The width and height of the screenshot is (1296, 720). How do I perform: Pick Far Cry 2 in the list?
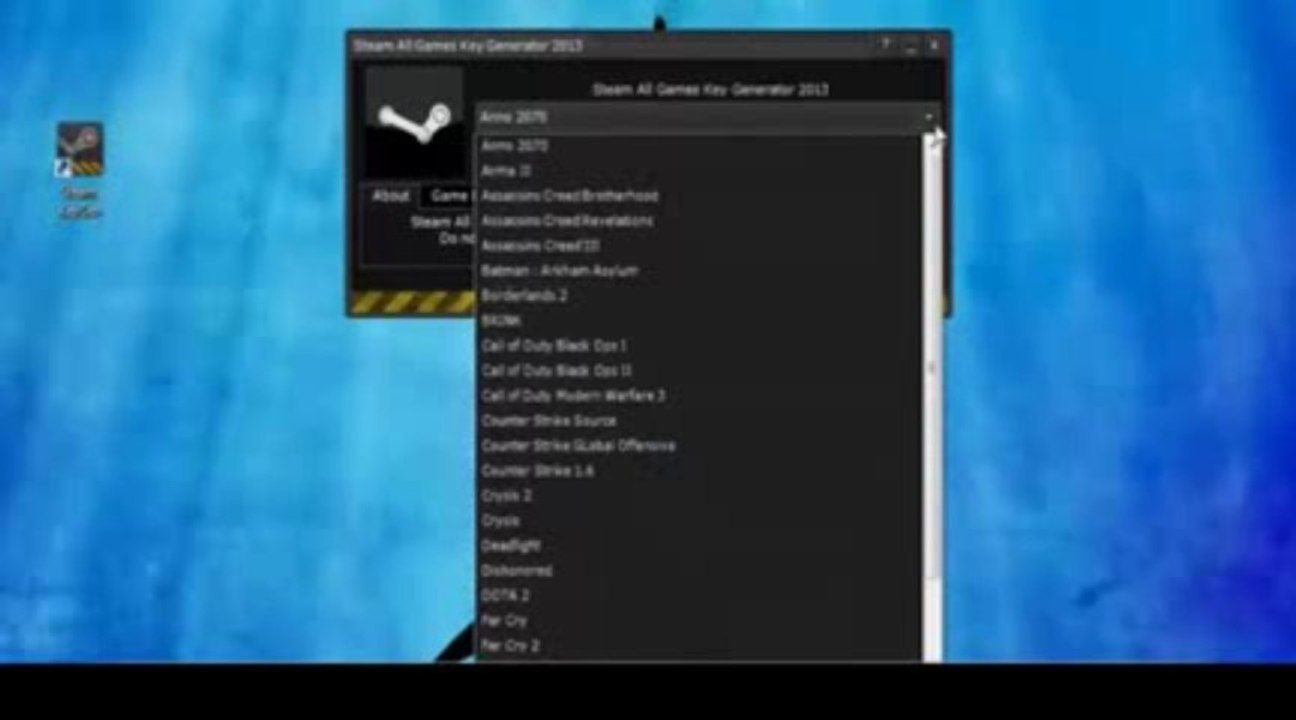click(x=698, y=646)
